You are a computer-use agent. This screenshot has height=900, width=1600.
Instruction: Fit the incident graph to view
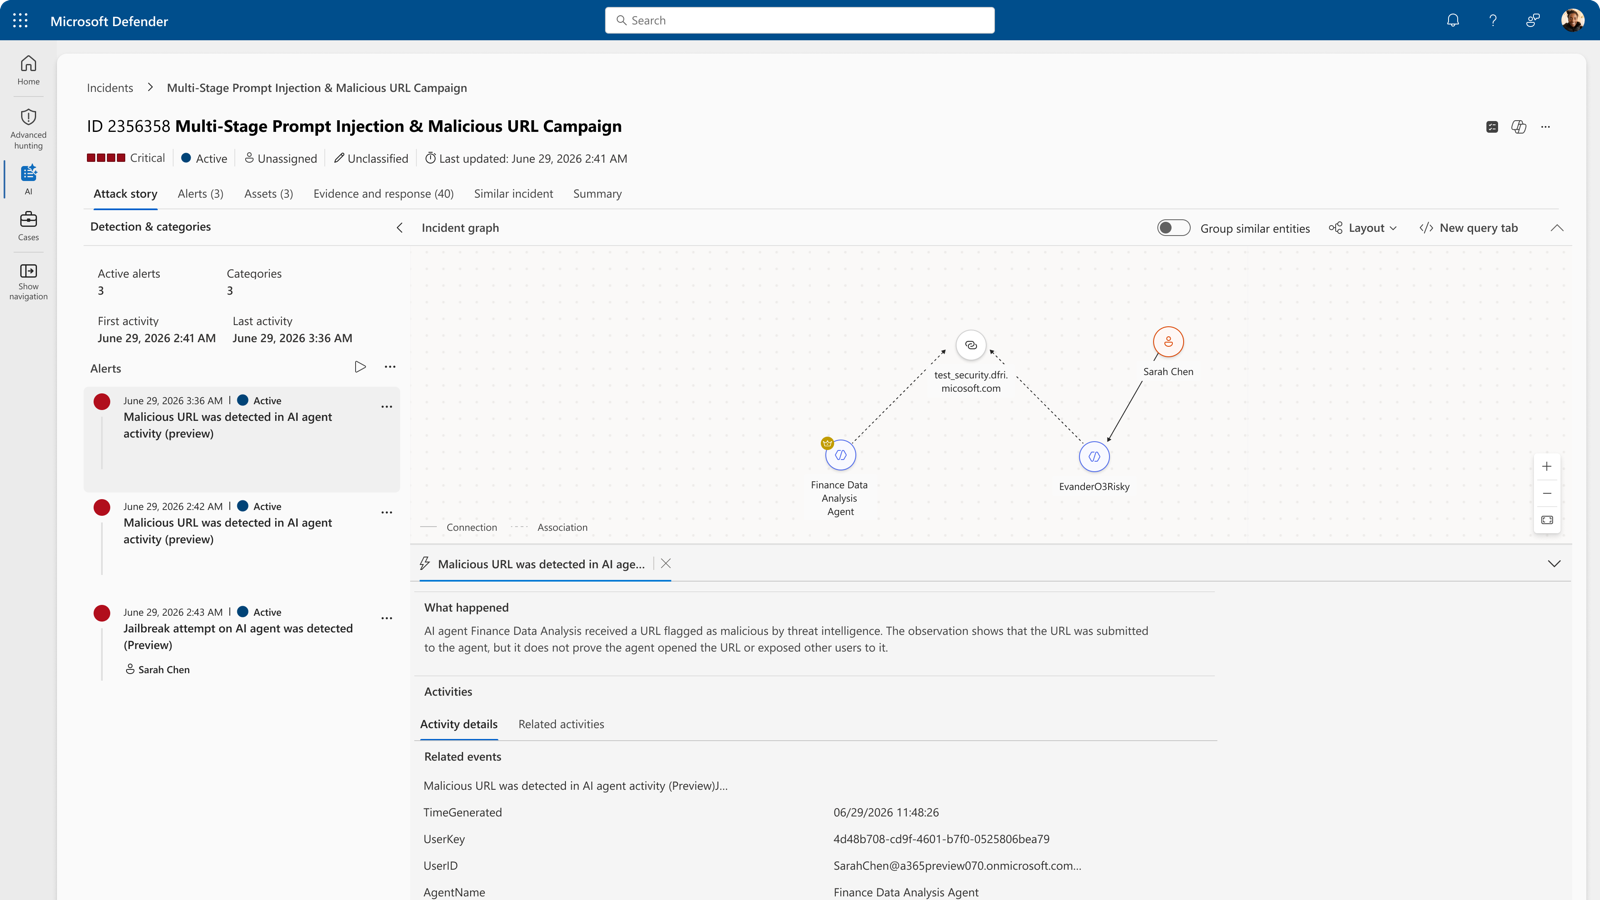click(x=1547, y=520)
